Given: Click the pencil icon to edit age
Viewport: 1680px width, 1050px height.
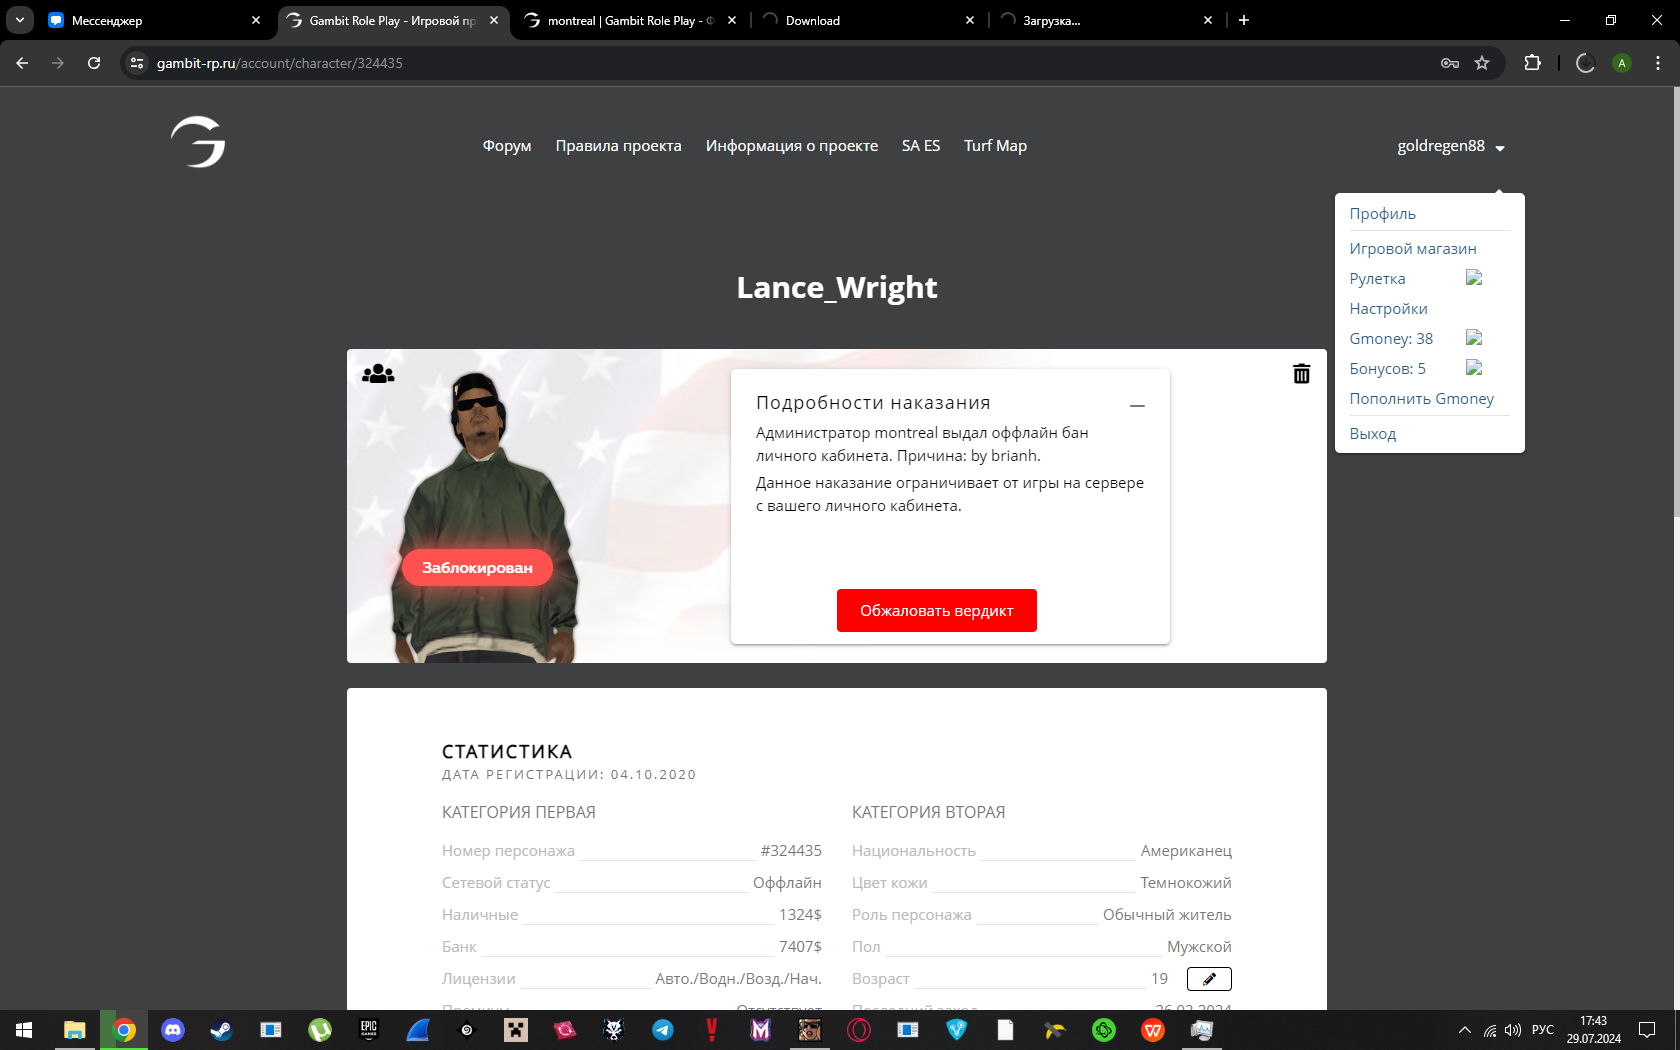Looking at the screenshot, I should point(1208,979).
